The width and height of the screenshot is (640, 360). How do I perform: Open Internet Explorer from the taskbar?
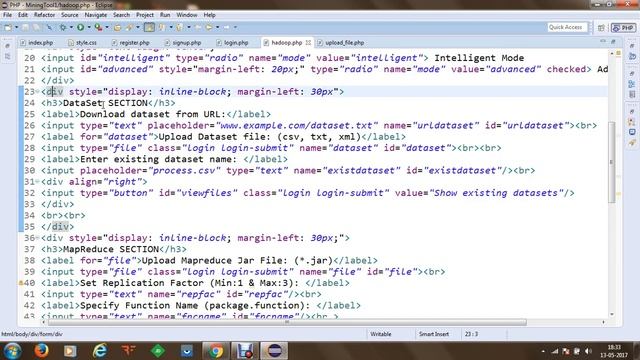point(100,351)
